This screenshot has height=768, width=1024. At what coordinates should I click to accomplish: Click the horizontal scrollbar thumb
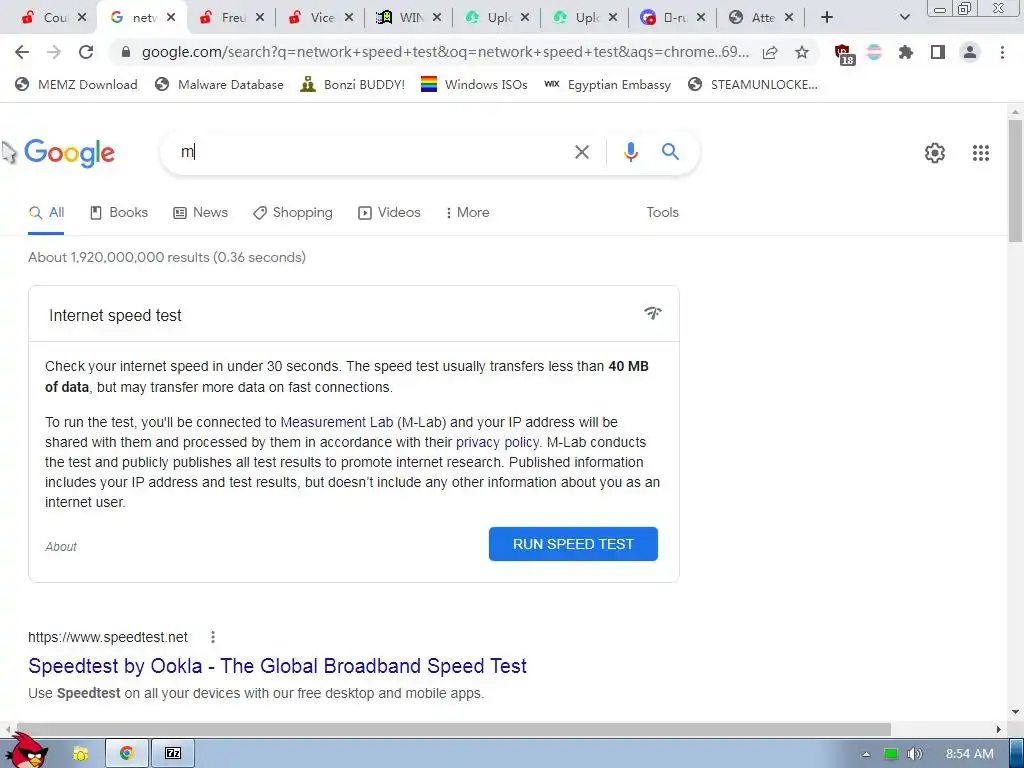(x=454, y=729)
